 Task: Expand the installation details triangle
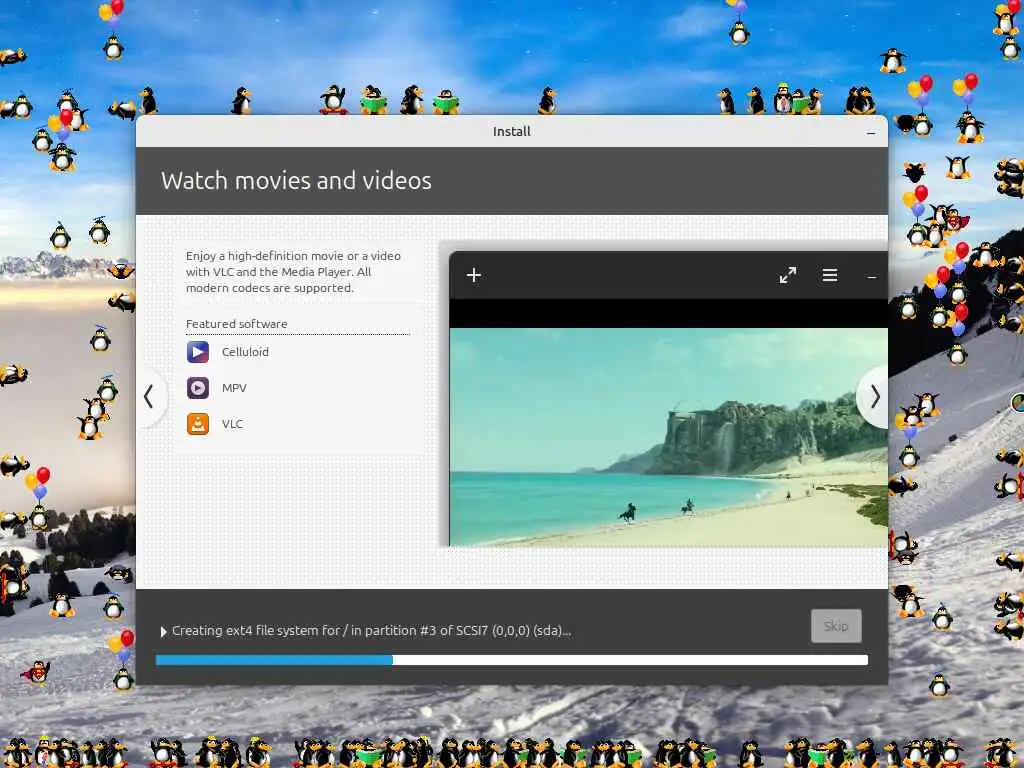click(x=163, y=632)
